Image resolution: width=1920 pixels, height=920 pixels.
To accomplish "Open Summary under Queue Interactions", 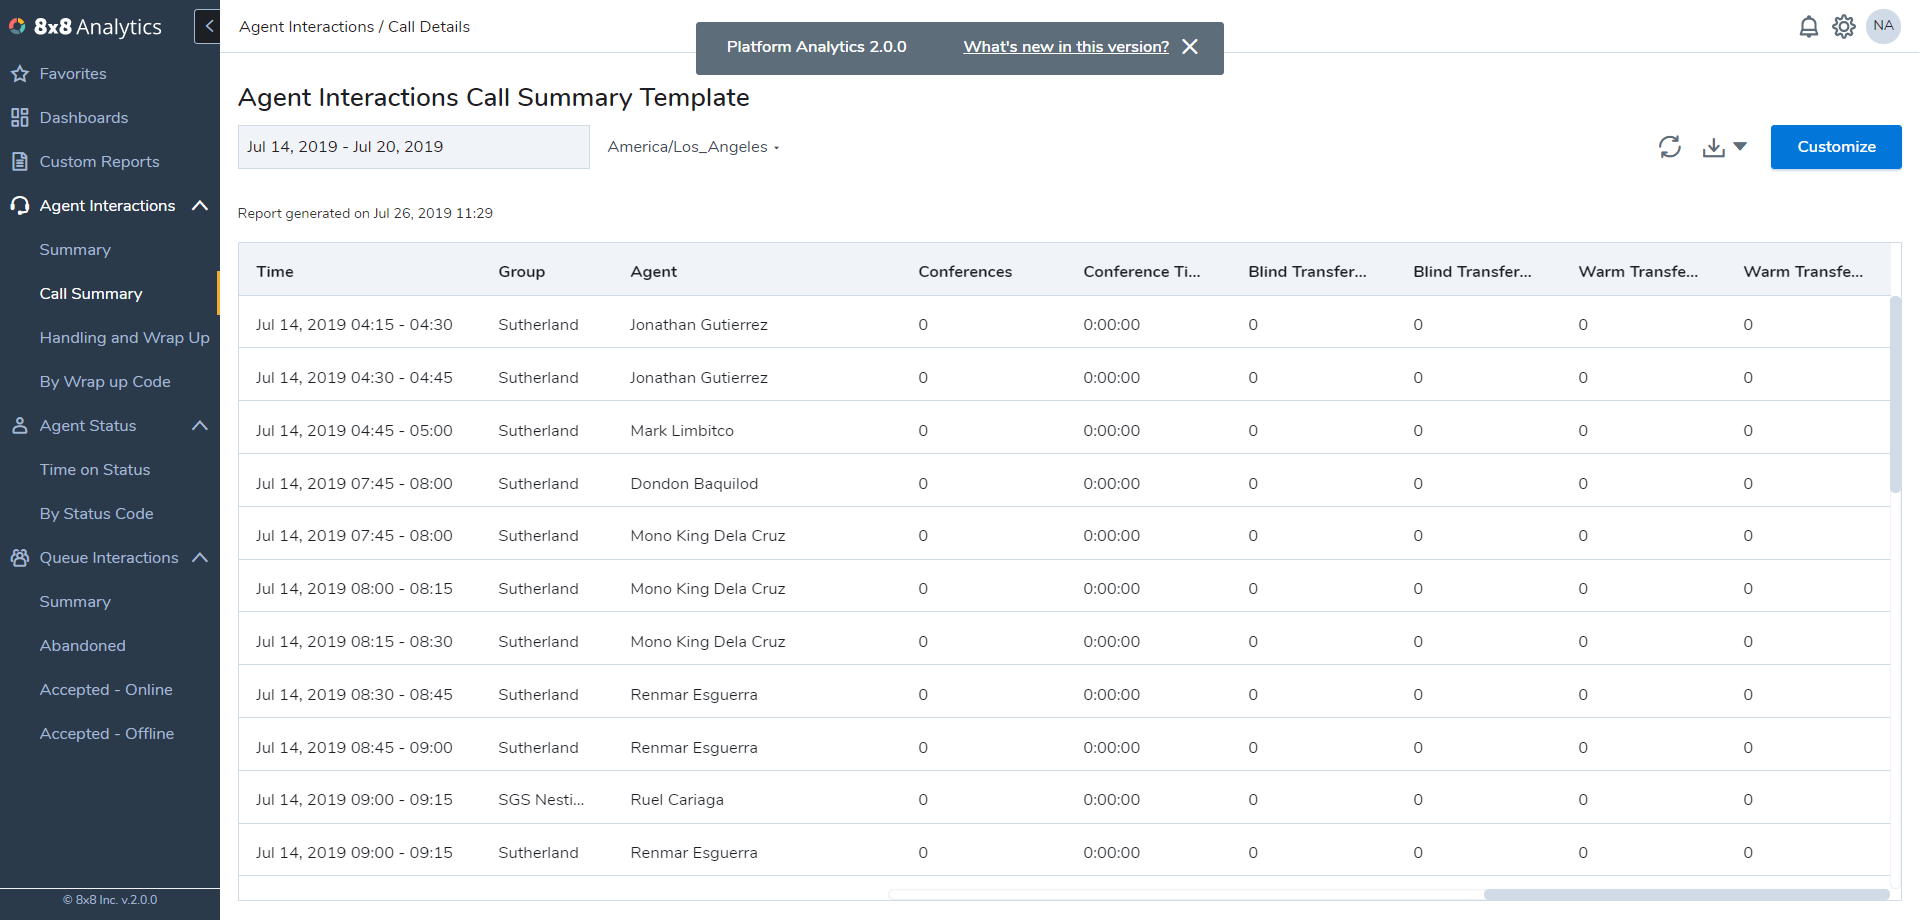I will click(75, 602).
